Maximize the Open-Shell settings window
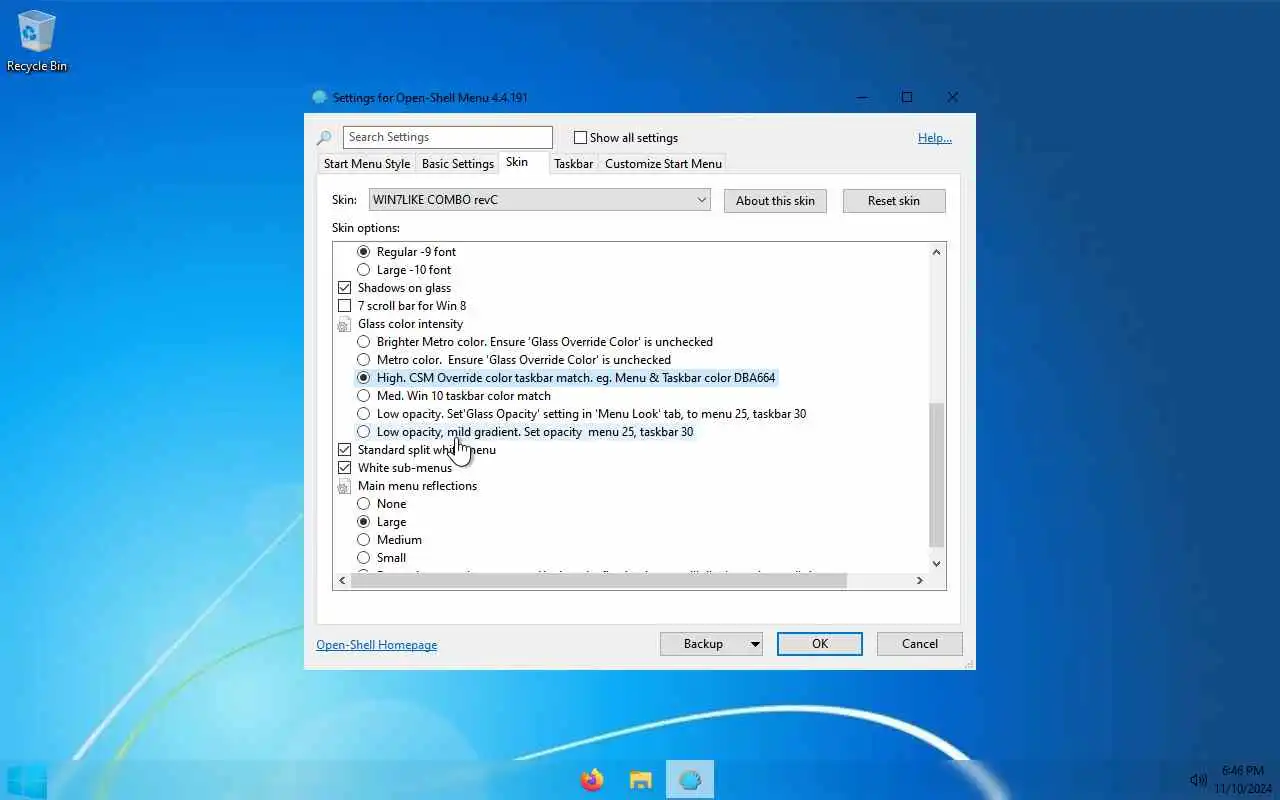The height and width of the screenshot is (800, 1280). pyautogui.click(x=907, y=97)
